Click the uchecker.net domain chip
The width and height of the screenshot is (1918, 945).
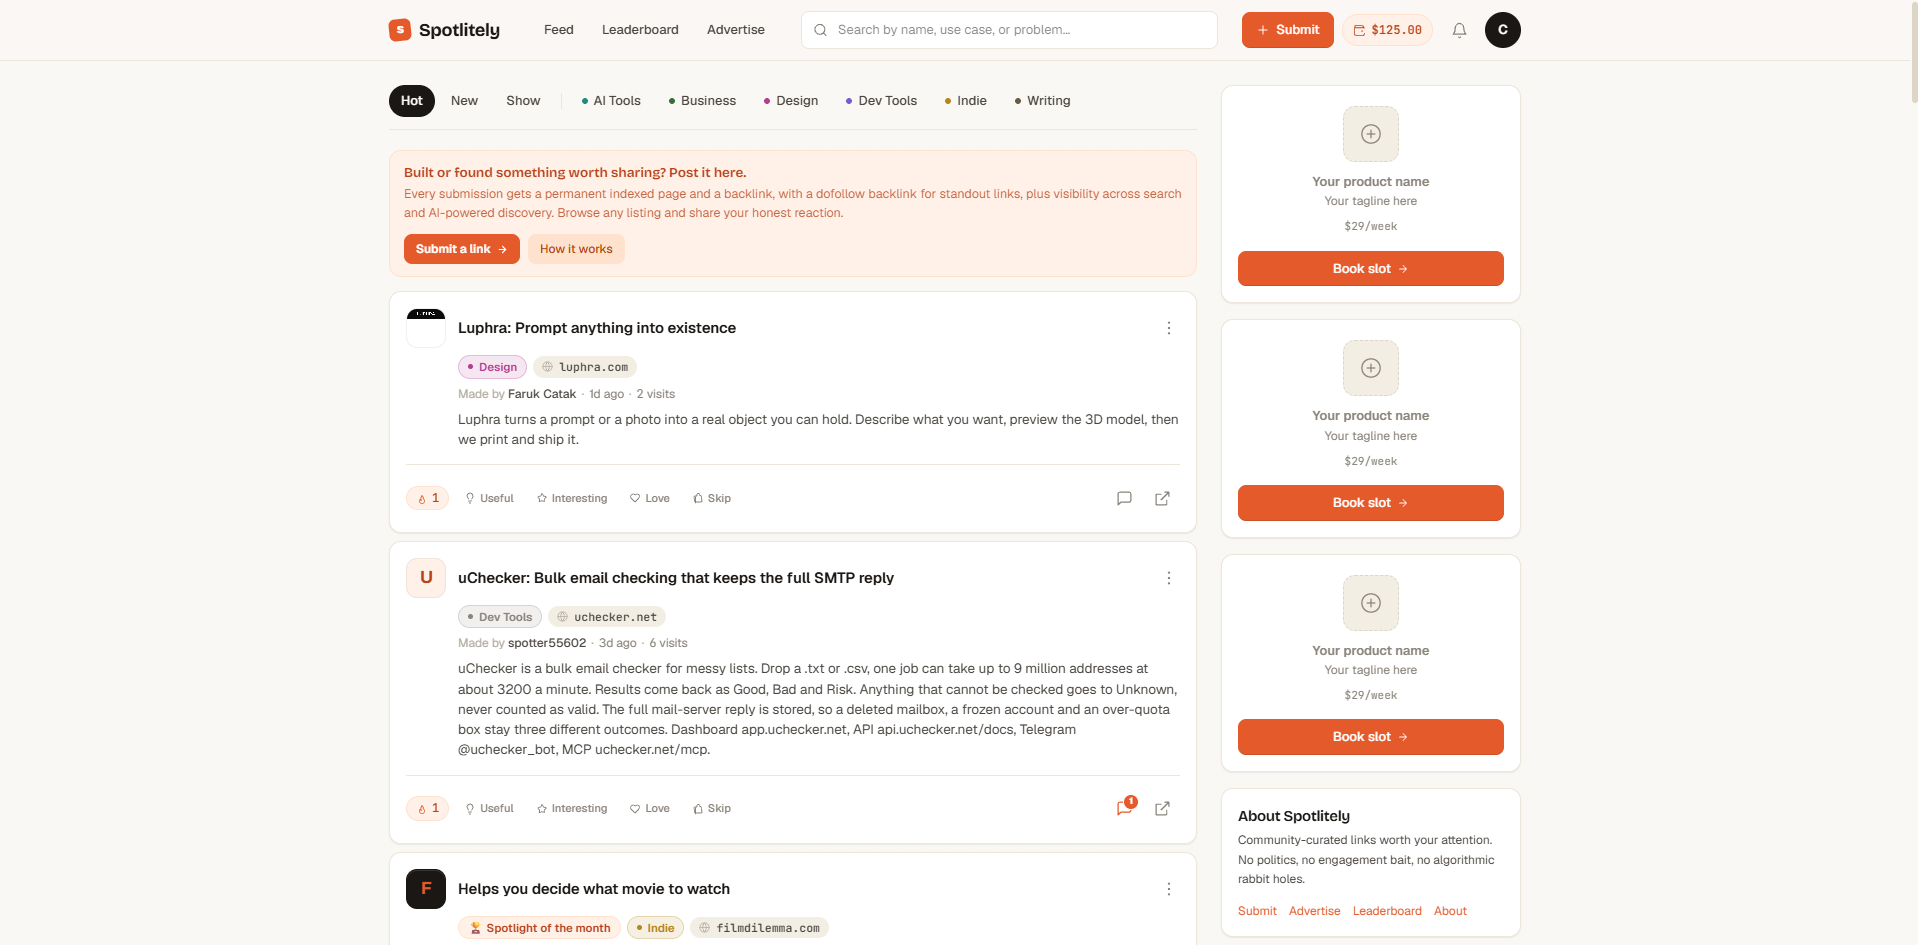tap(607, 617)
